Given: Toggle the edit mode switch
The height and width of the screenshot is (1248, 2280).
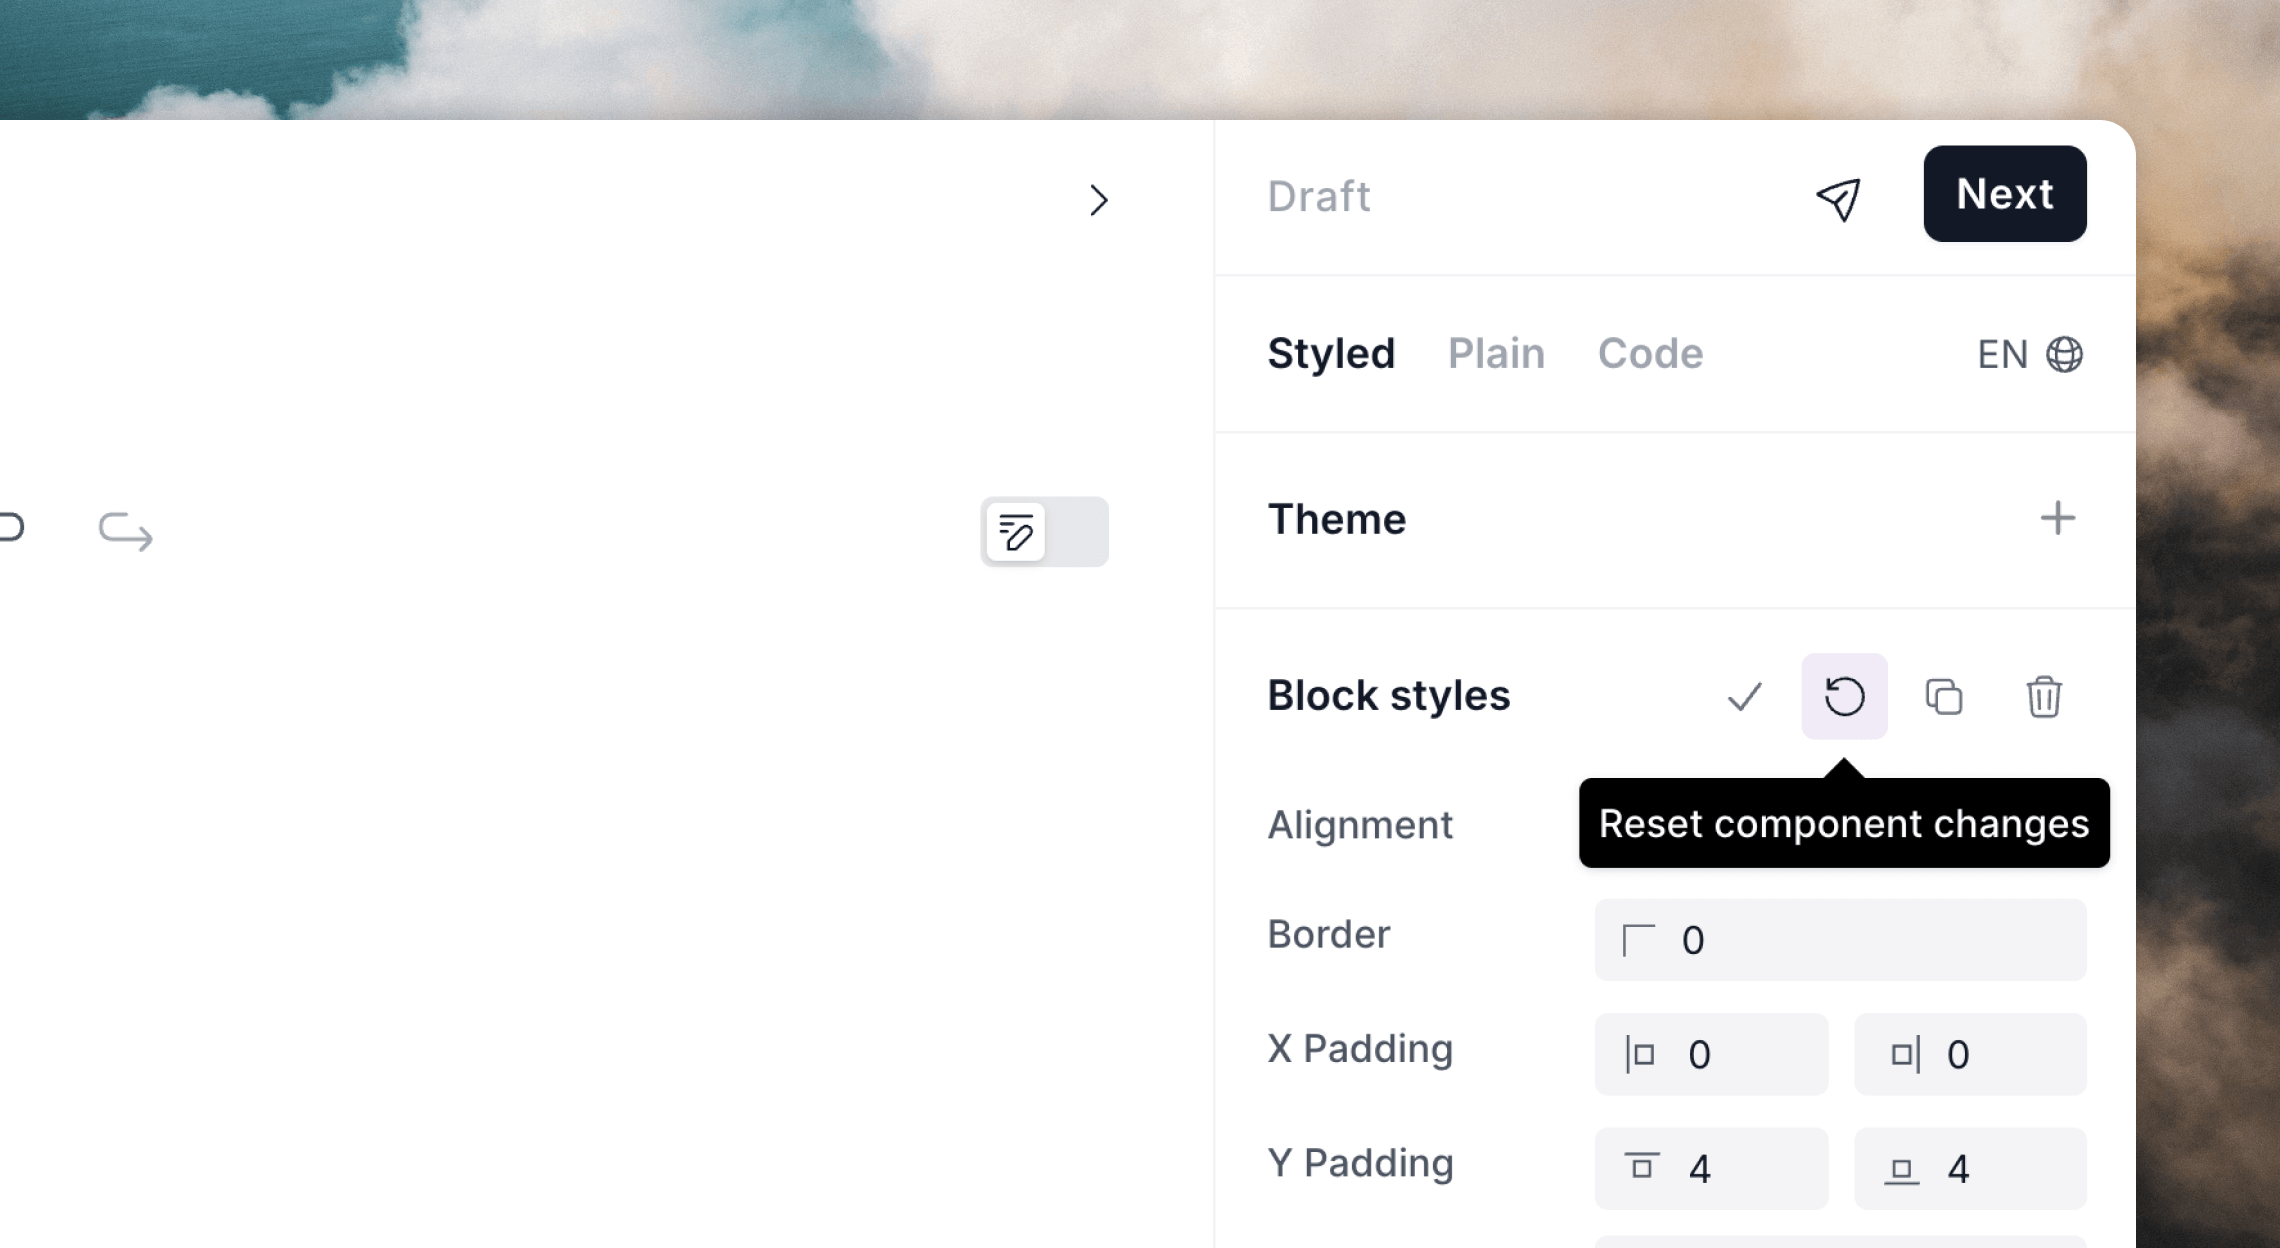Looking at the screenshot, I should pyautogui.click(x=1044, y=532).
